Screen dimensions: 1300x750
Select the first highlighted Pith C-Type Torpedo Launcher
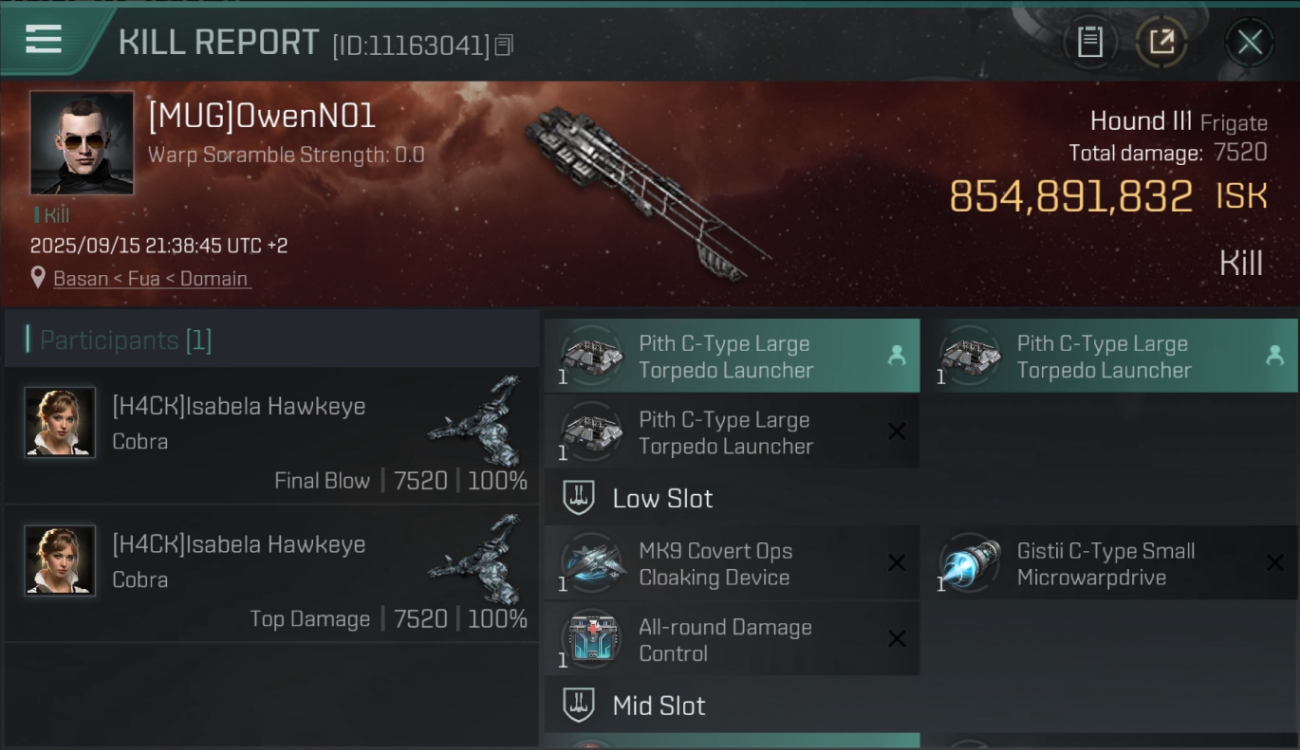click(732, 356)
